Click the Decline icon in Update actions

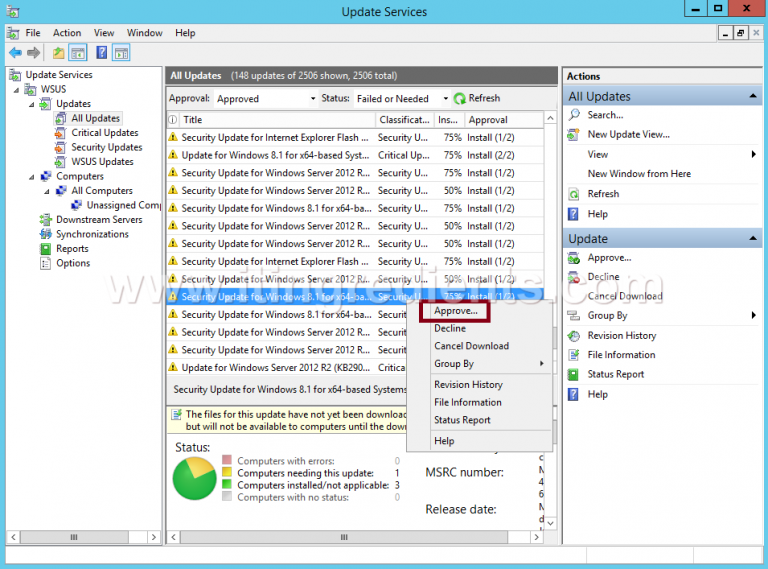pyautogui.click(x=574, y=277)
